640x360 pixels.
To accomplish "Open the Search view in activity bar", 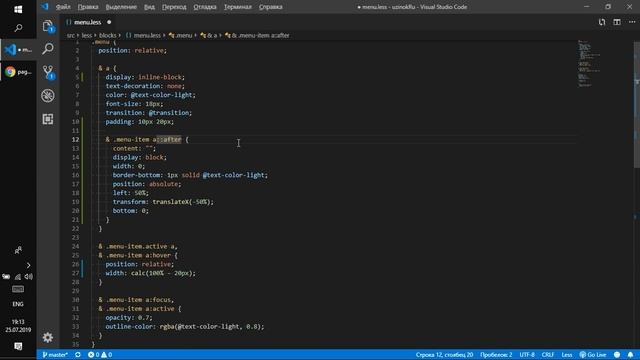I will pos(48,49).
